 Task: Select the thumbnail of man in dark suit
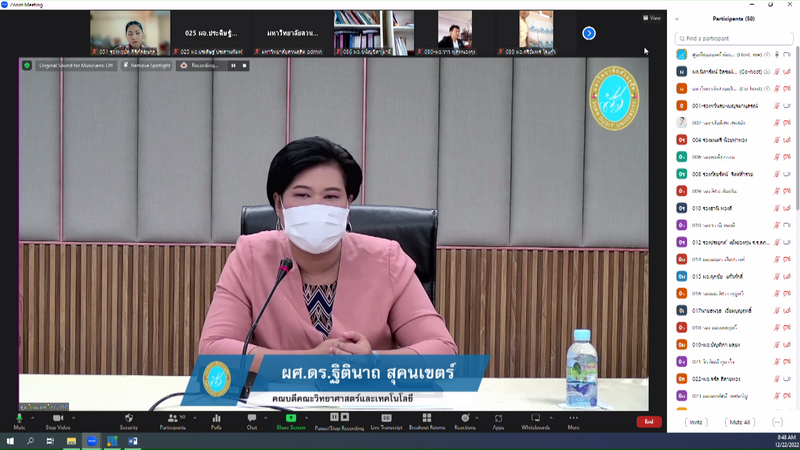click(455, 33)
